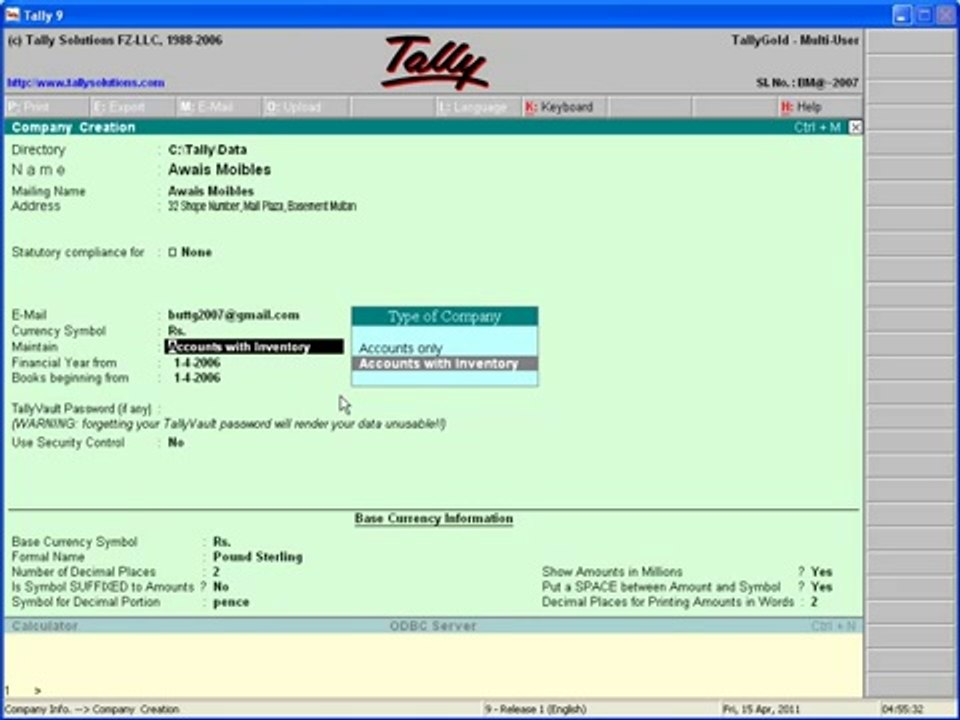Click the calculator input prompt line

(433, 691)
